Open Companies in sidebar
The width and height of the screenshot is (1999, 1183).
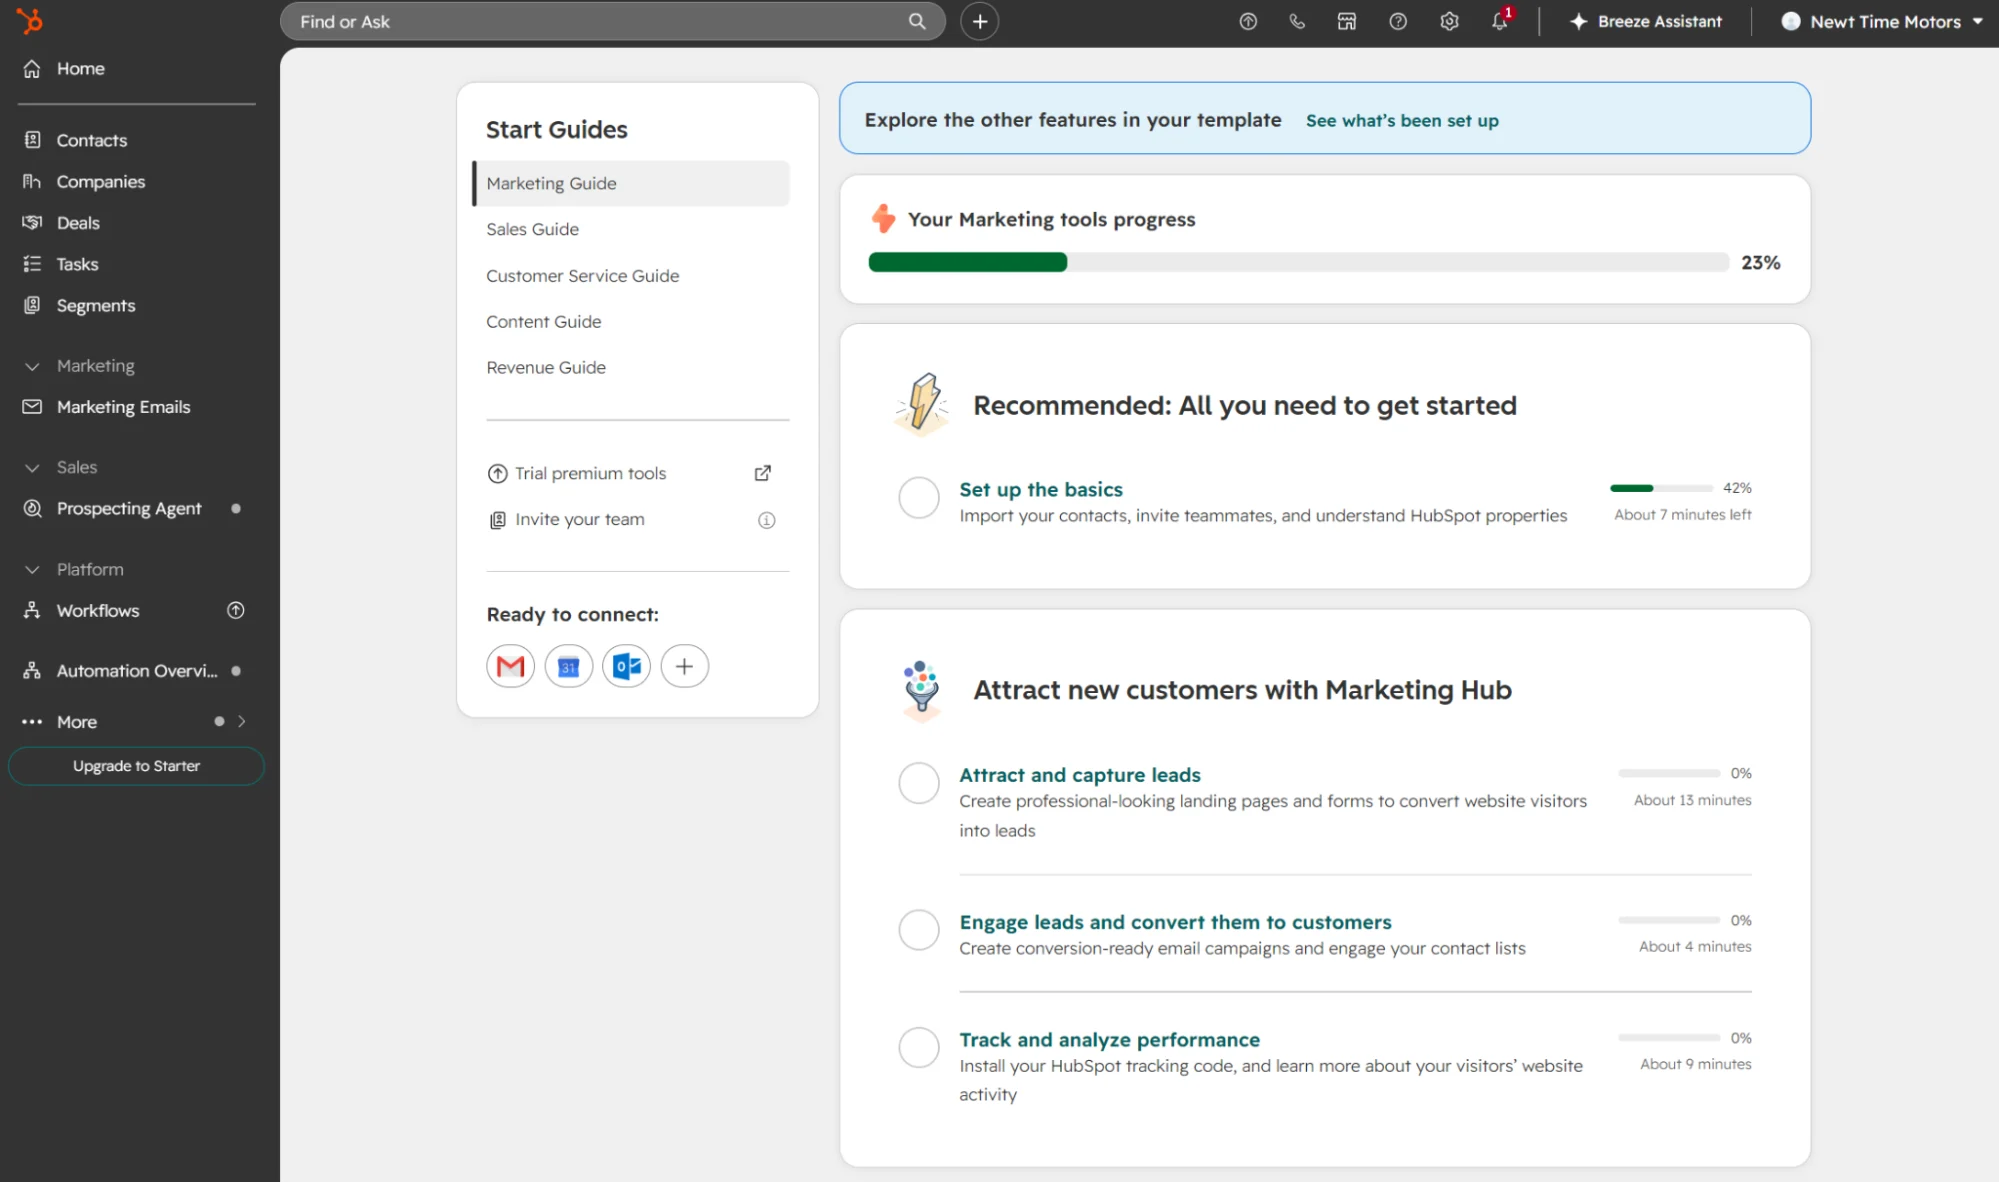[x=100, y=181]
